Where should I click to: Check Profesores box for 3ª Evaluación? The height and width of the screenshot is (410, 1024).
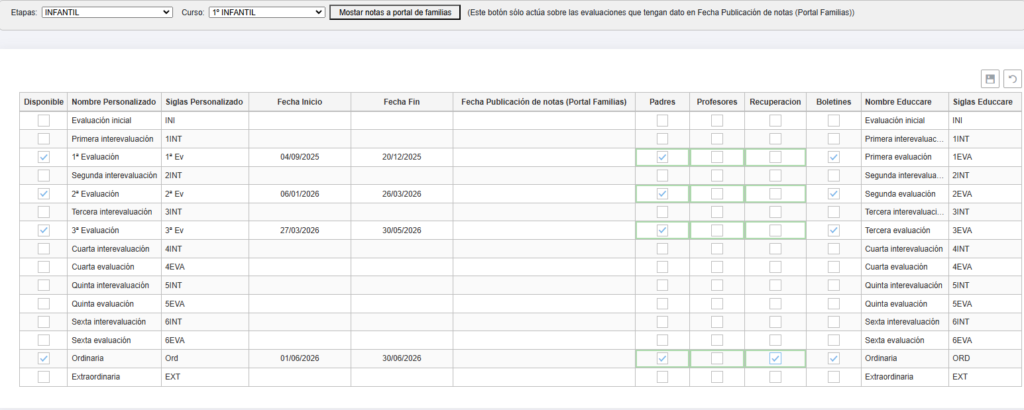(717, 230)
